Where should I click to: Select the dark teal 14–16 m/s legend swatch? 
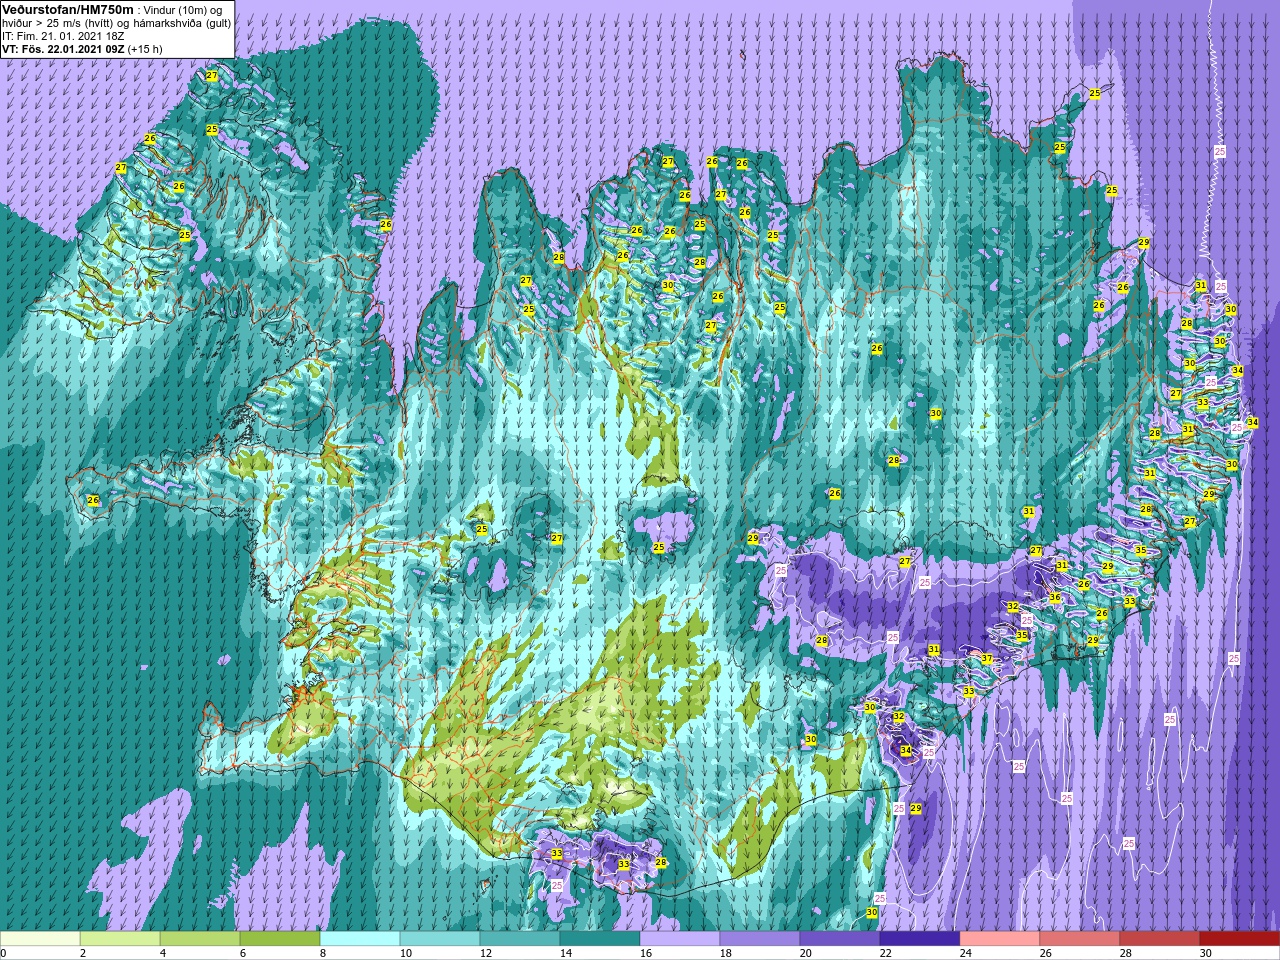(600, 939)
